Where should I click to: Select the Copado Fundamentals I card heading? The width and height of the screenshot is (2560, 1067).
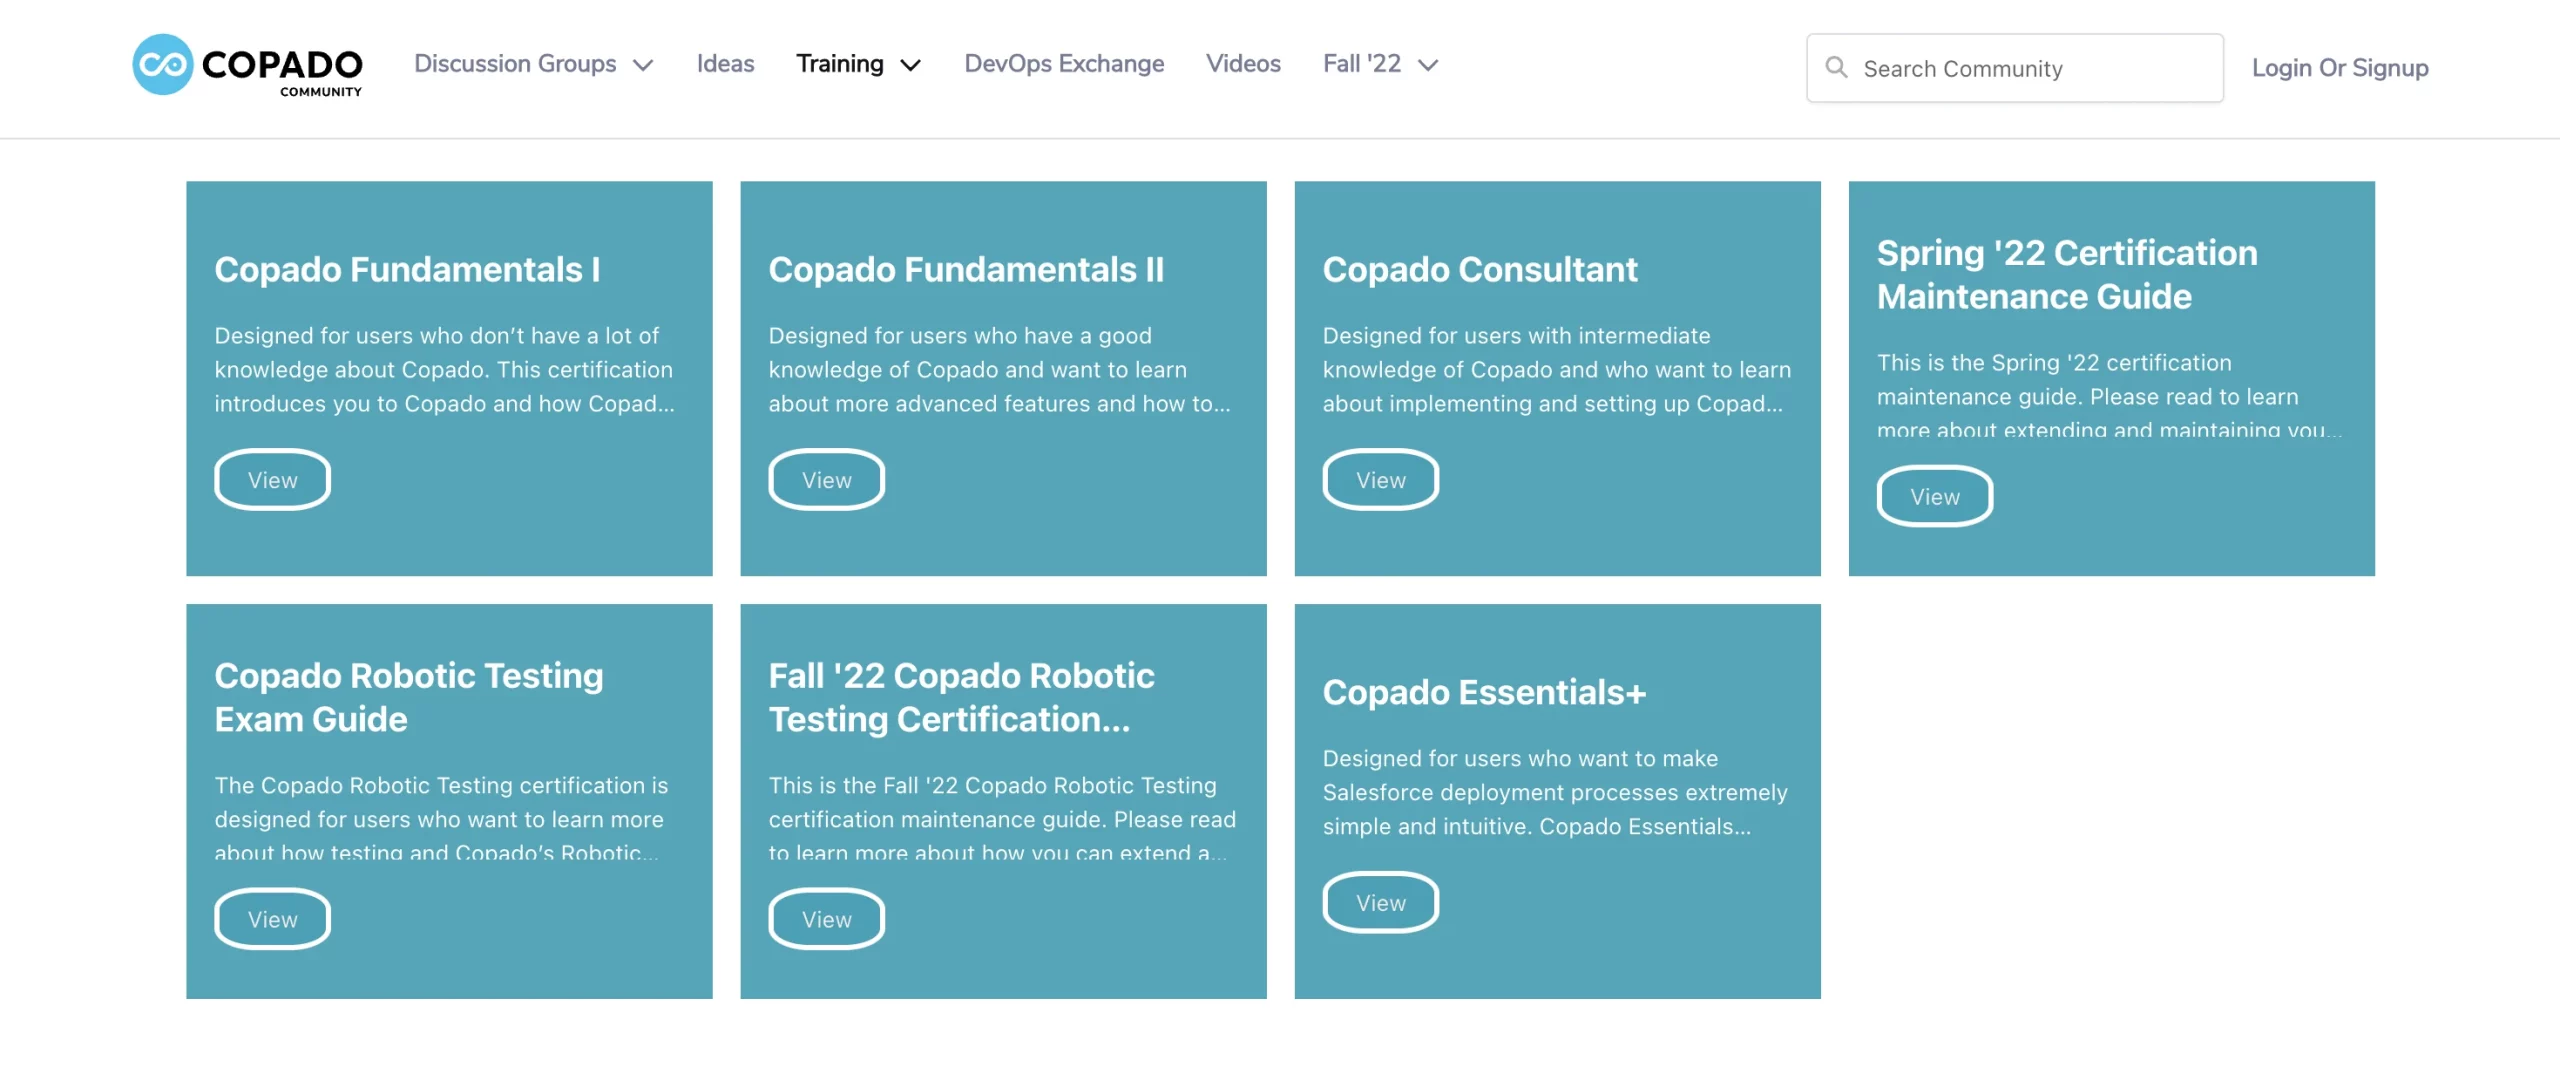point(407,269)
